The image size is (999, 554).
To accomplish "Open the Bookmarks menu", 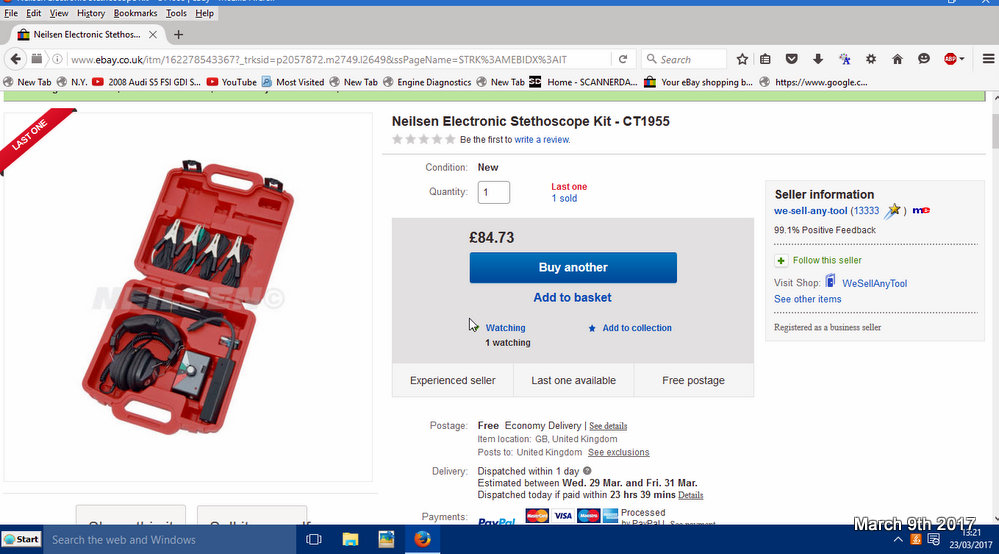I will coord(135,13).
